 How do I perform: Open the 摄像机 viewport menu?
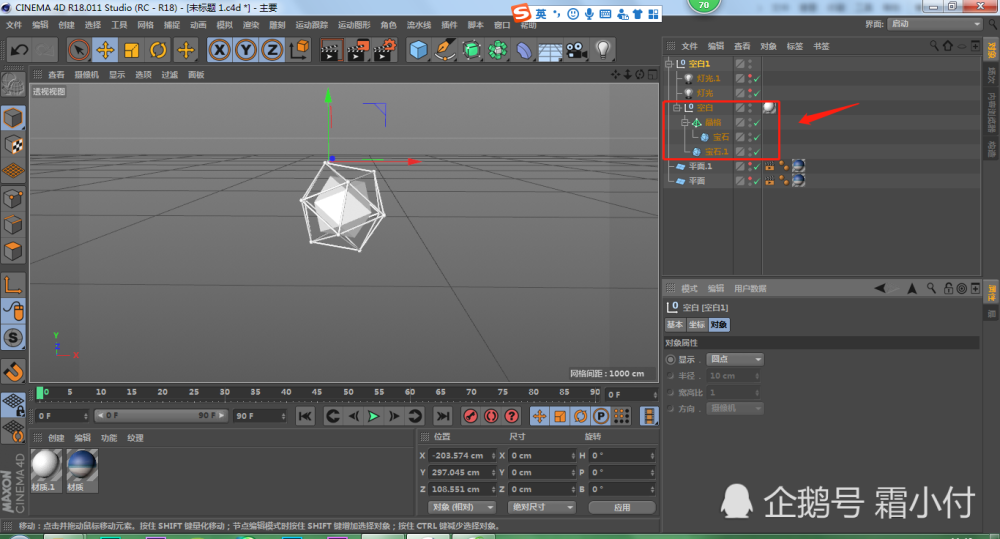(86, 75)
